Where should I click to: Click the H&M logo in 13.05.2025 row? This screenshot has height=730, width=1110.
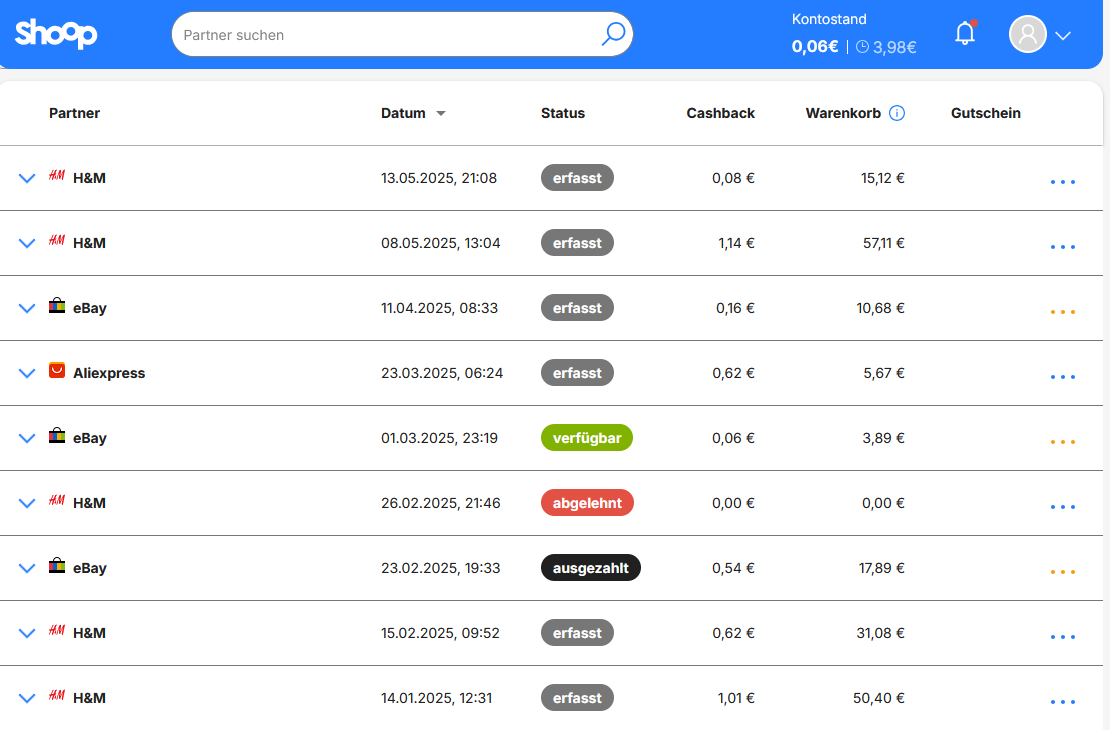[x=57, y=176]
